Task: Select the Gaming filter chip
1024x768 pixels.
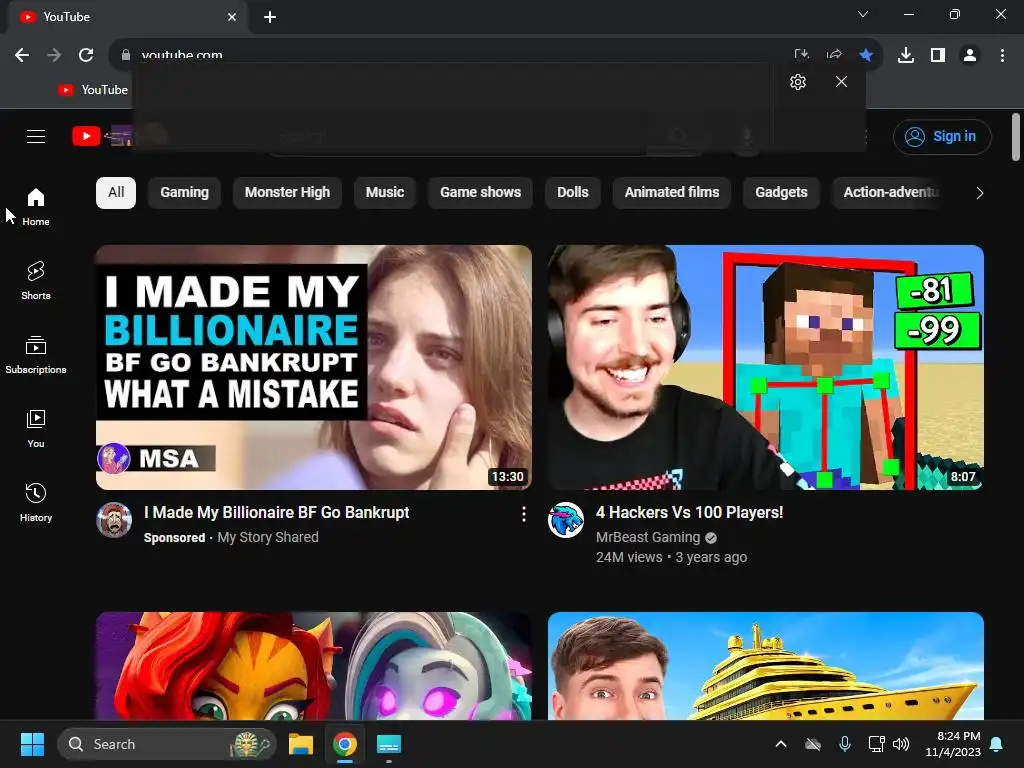Action: 184,193
